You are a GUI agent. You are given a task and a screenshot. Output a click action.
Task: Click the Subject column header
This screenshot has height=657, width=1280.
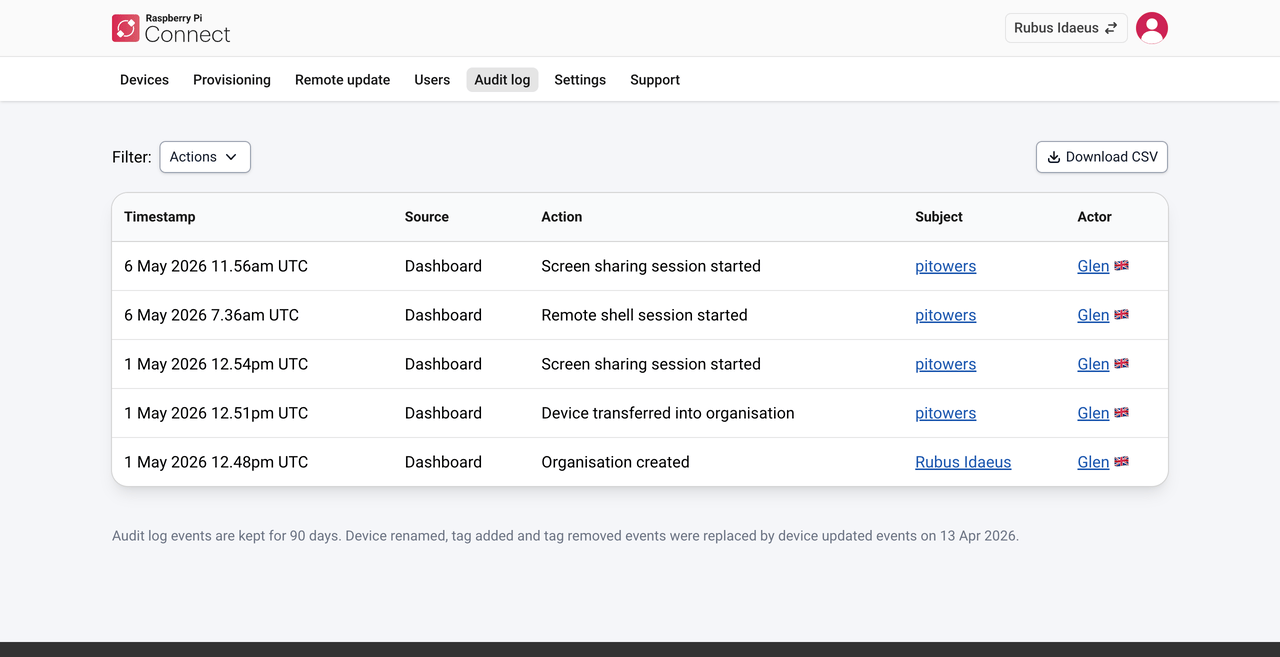tap(939, 217)
